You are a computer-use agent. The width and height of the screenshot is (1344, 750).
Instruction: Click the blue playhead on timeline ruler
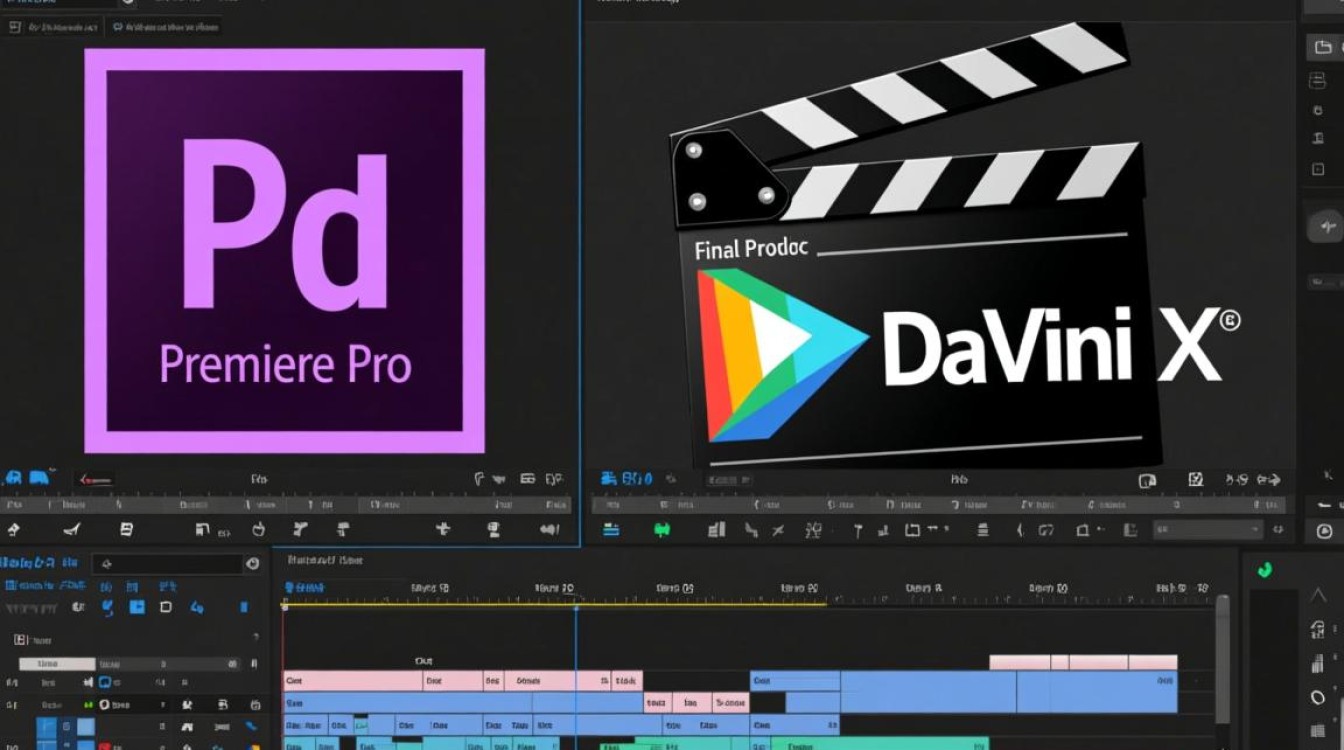pos(576,600)
